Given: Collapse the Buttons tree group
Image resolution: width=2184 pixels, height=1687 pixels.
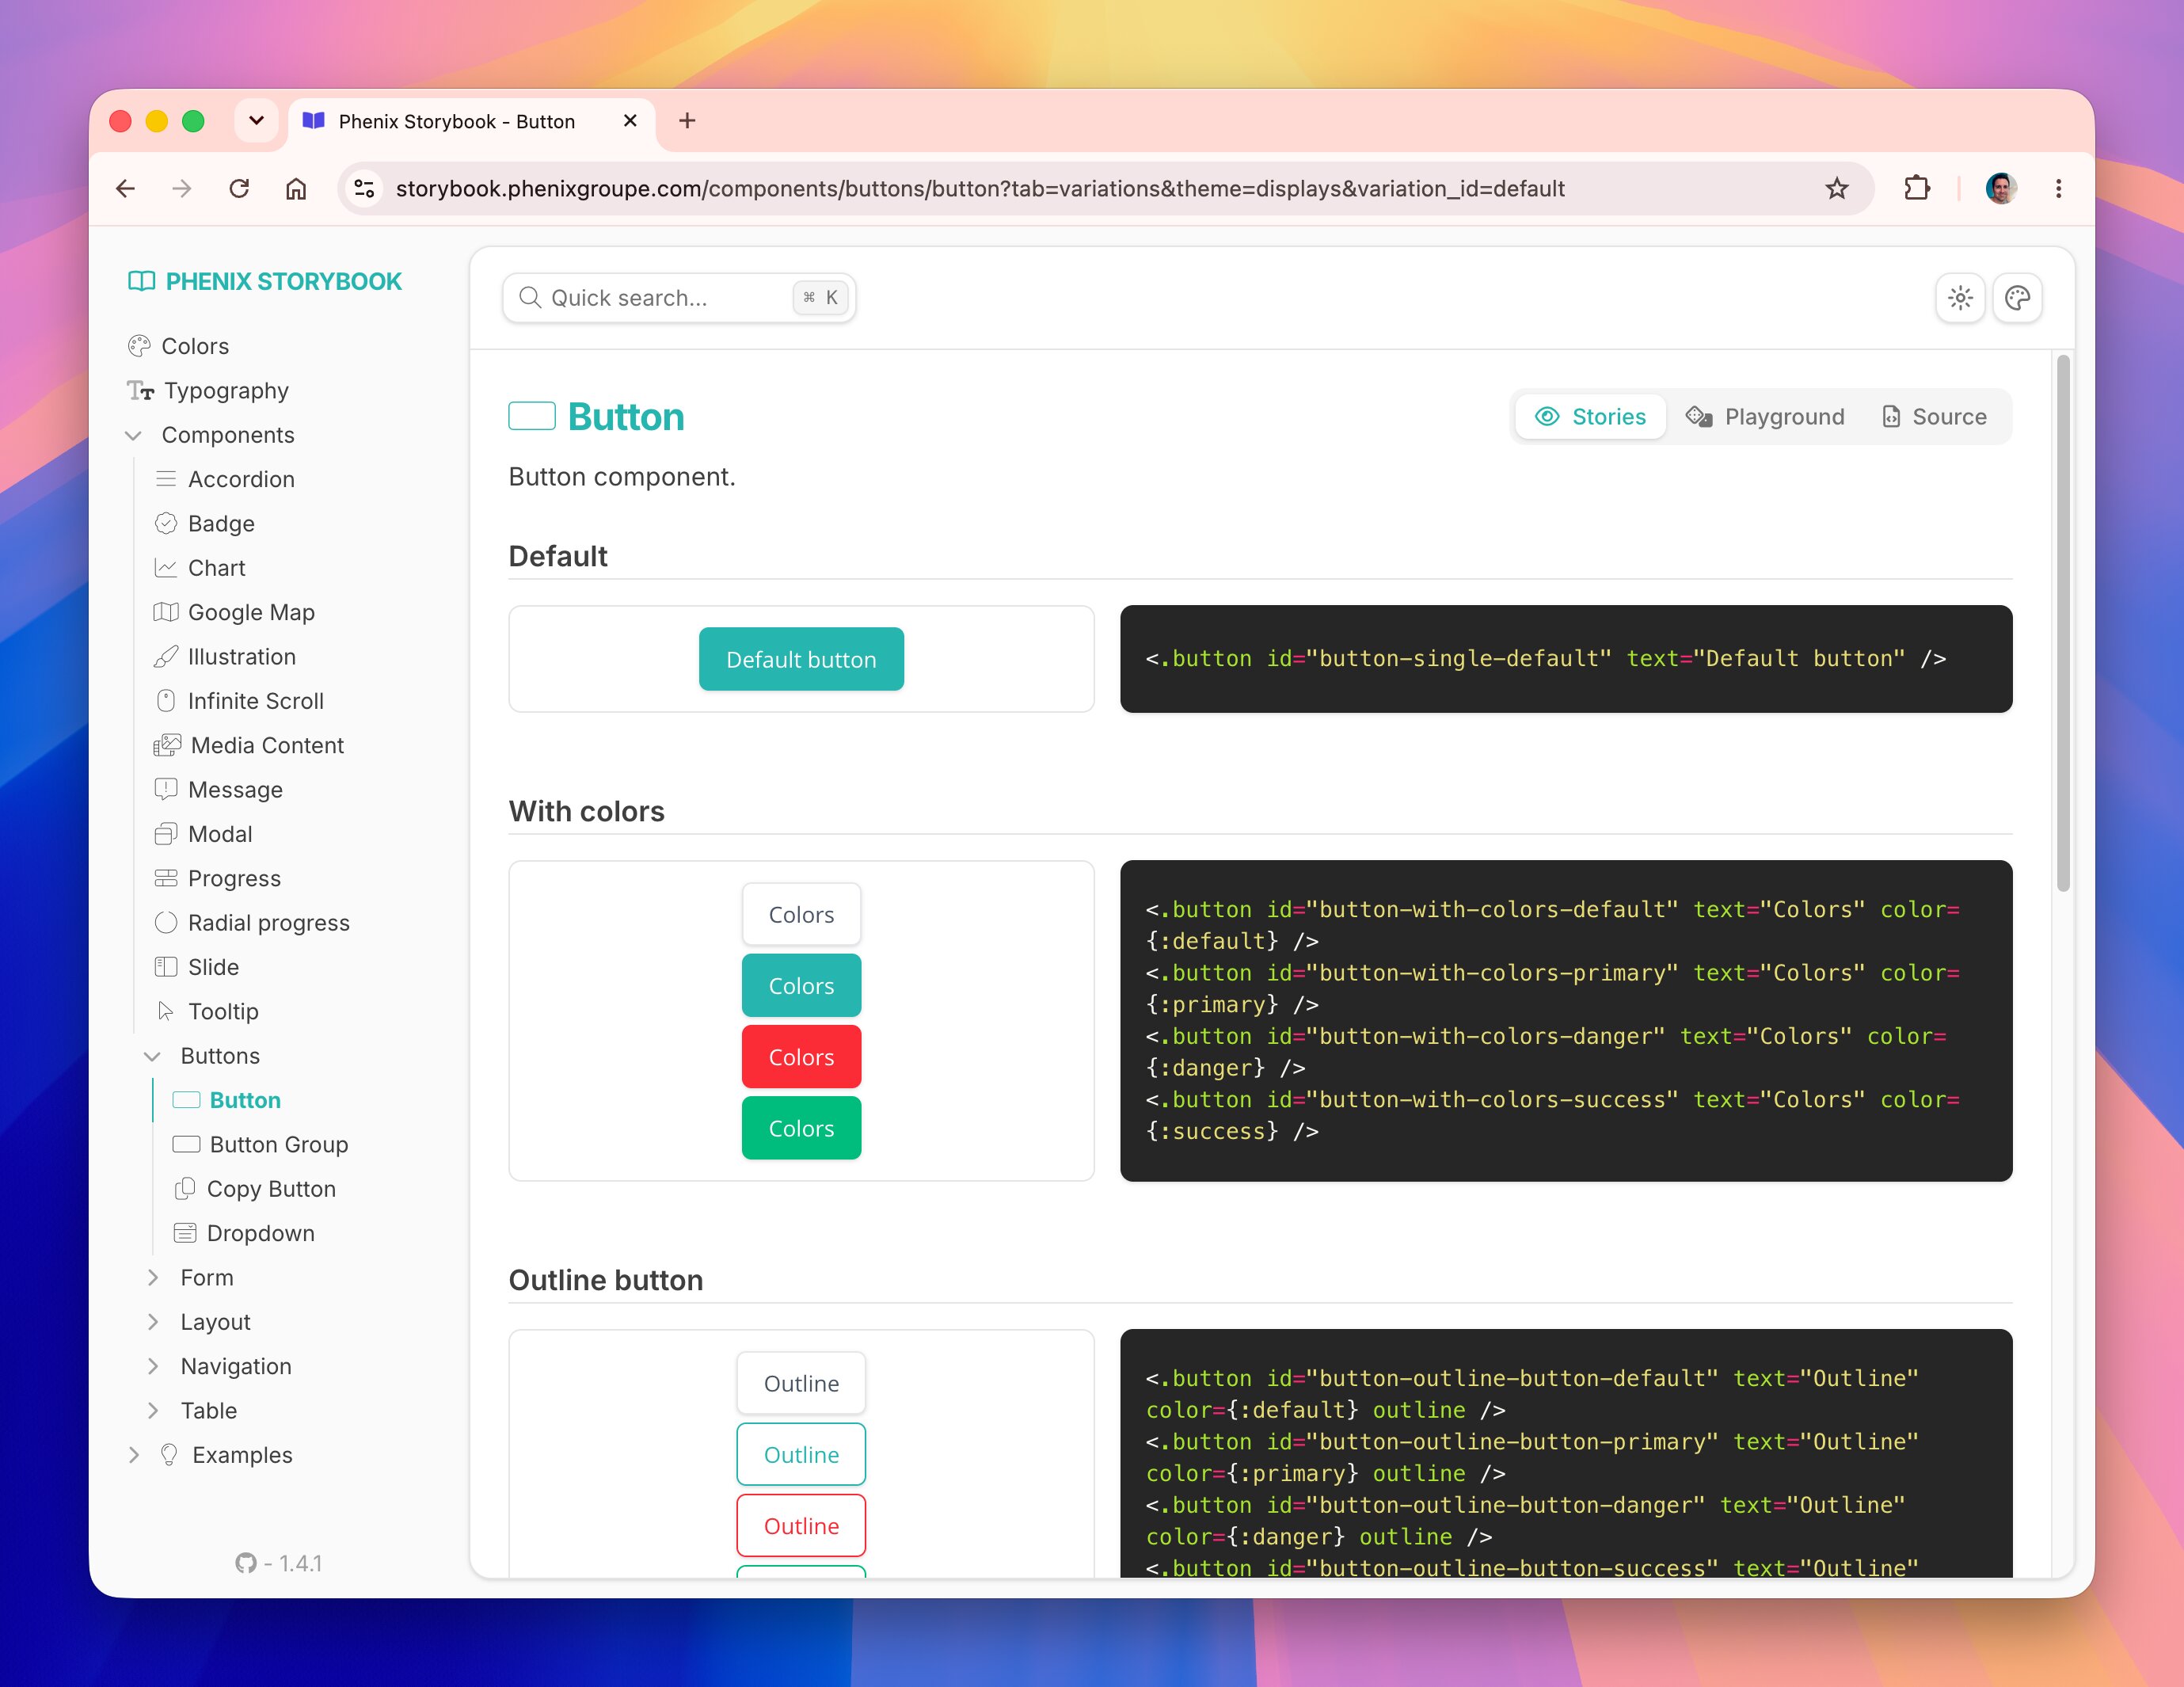Looking at the screenshot, I should pos(152,1056).
